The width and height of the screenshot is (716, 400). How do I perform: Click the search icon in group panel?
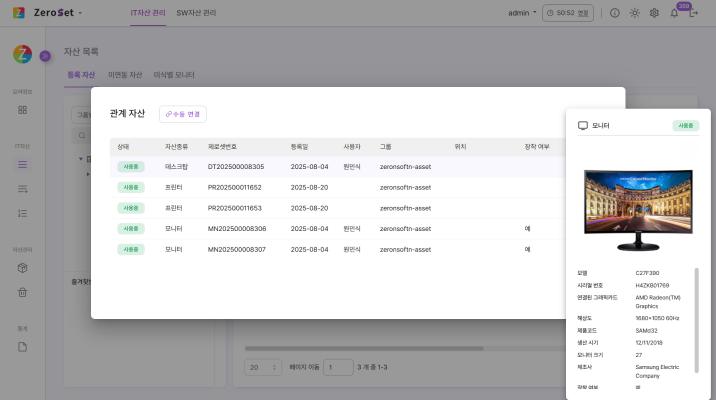[82, 136]
